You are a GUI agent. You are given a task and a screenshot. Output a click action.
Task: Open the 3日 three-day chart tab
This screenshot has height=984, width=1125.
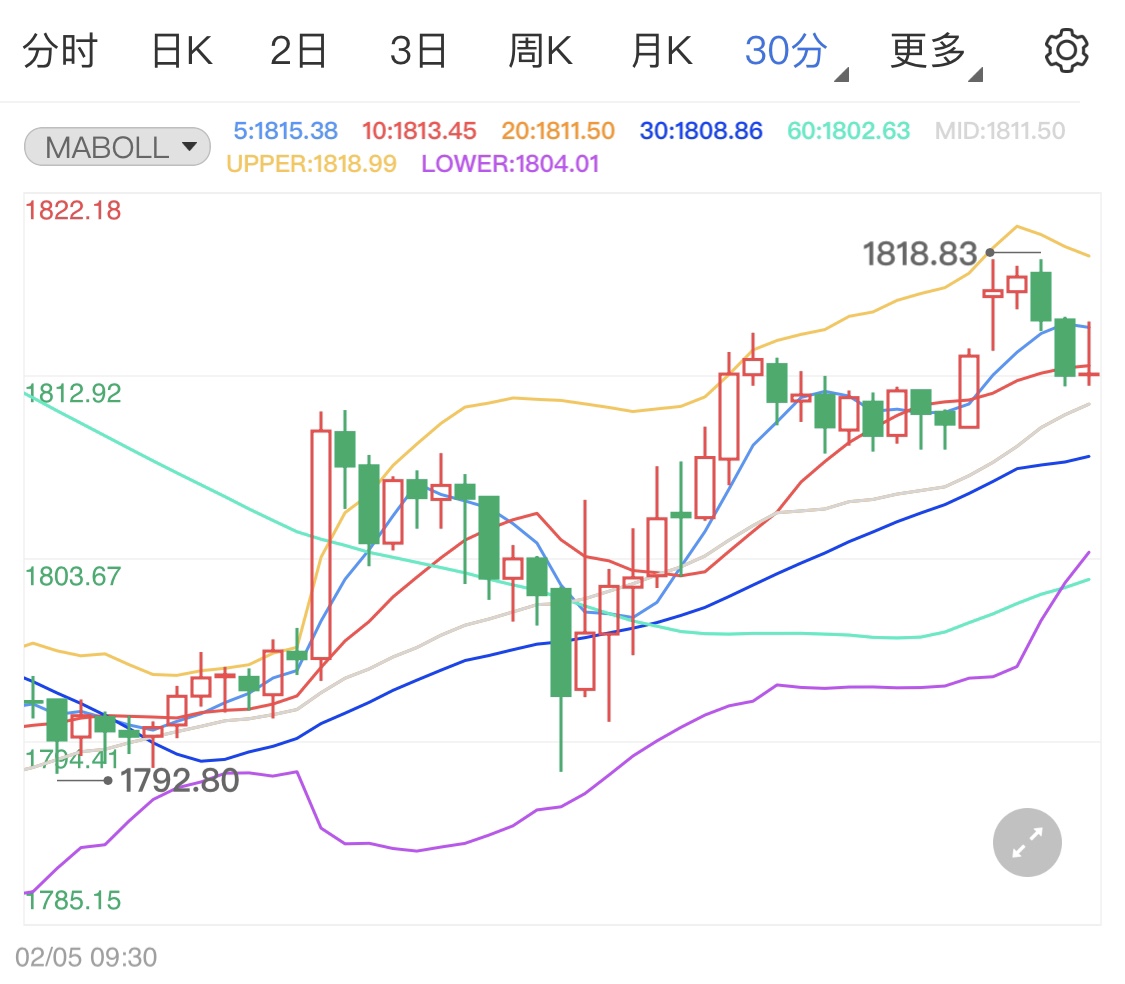pos(418,51)
